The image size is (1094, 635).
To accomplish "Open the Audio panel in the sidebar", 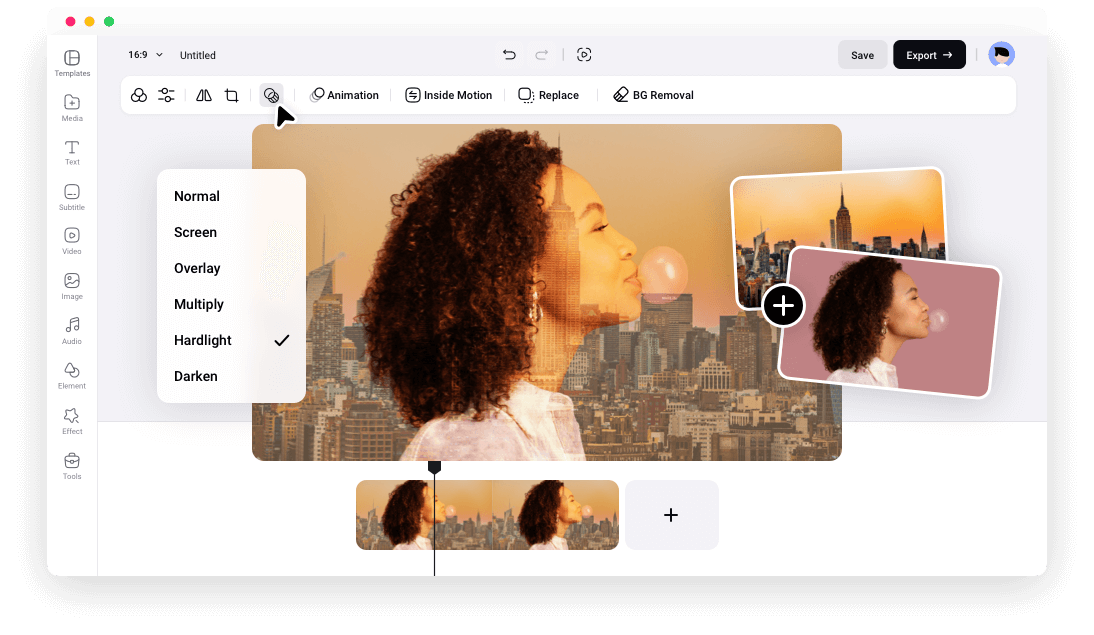I will [71, 331].
